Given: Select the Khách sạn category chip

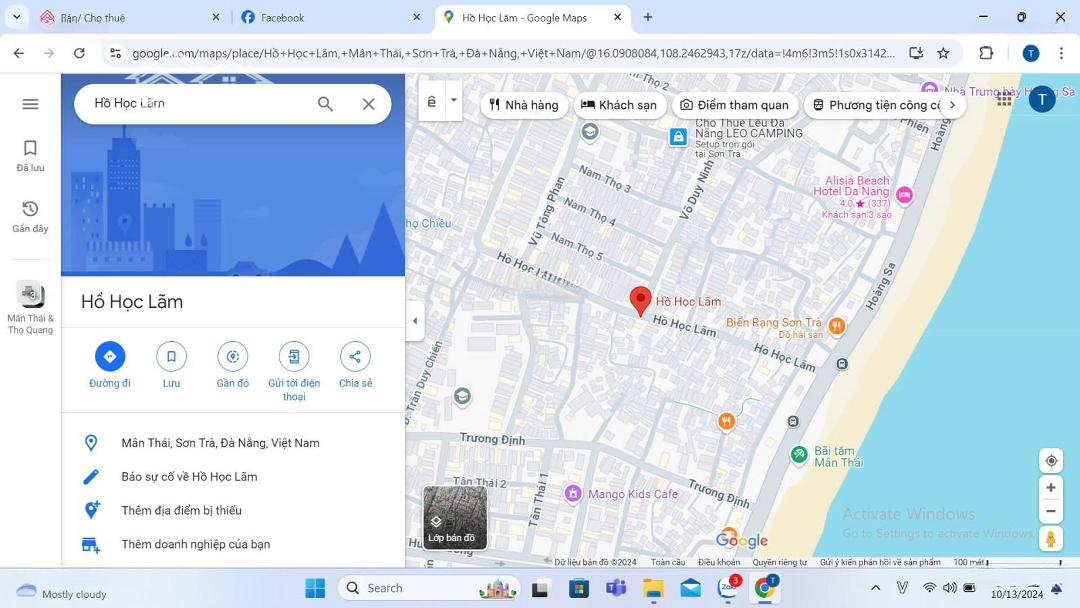Looking at the screenshot, I should click(x=619, y=105).
